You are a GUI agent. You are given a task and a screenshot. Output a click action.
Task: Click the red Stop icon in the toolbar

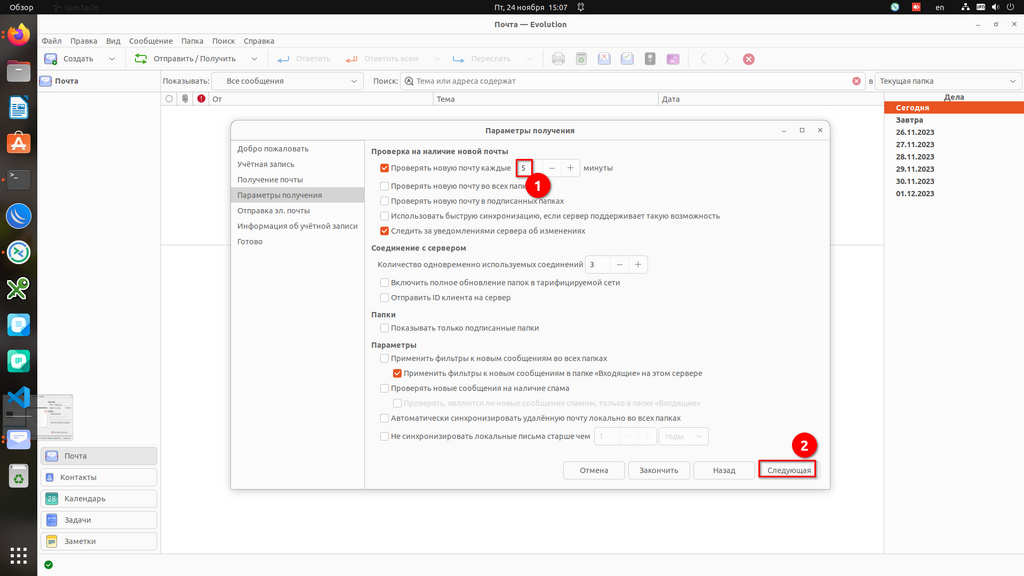pos(749,59)
